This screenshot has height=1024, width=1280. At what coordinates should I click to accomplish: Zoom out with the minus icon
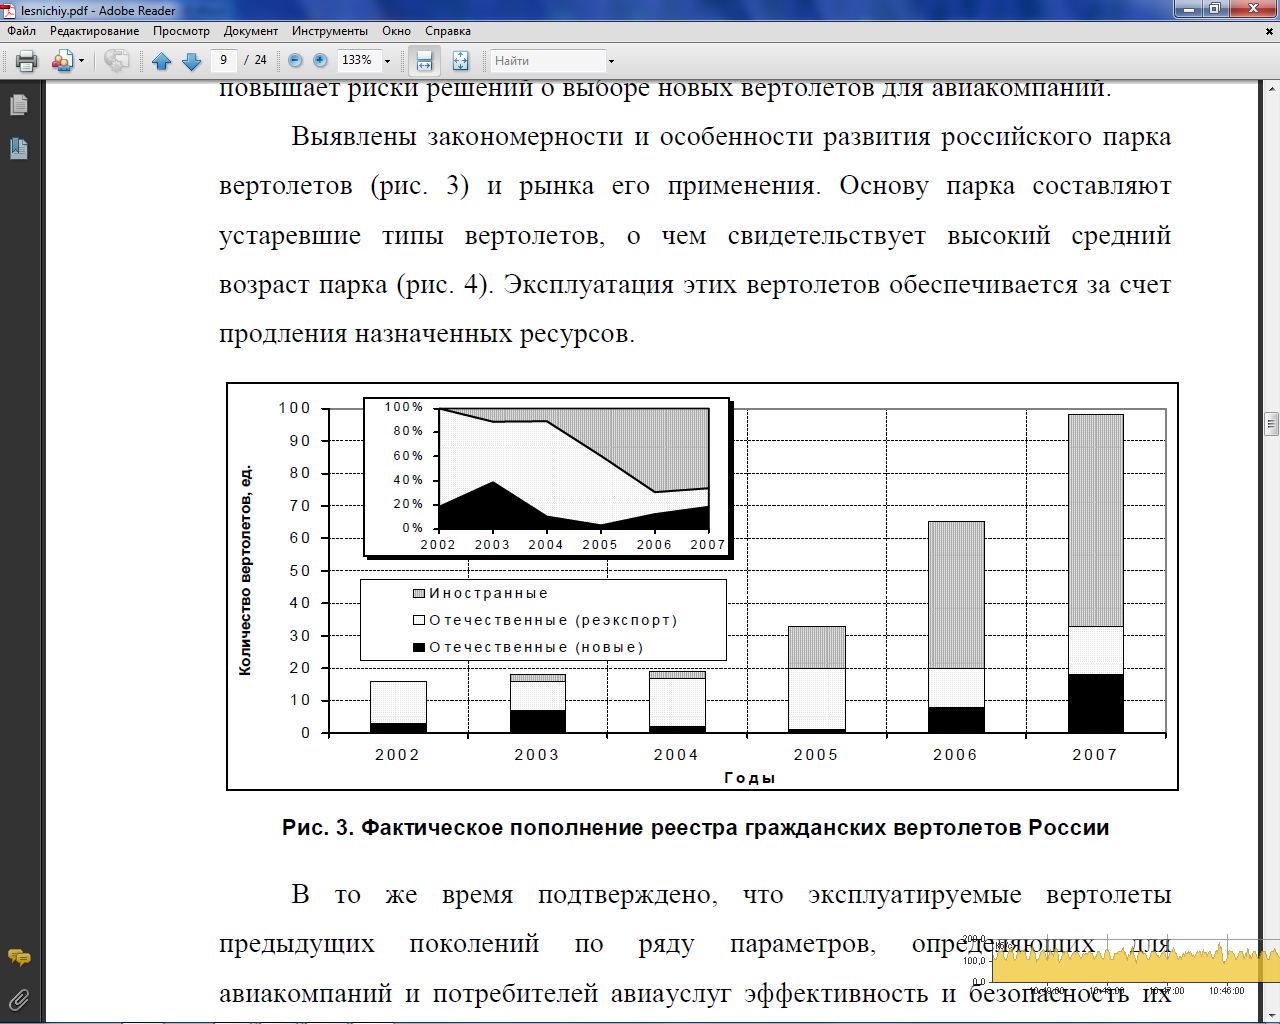pos(295,60)
